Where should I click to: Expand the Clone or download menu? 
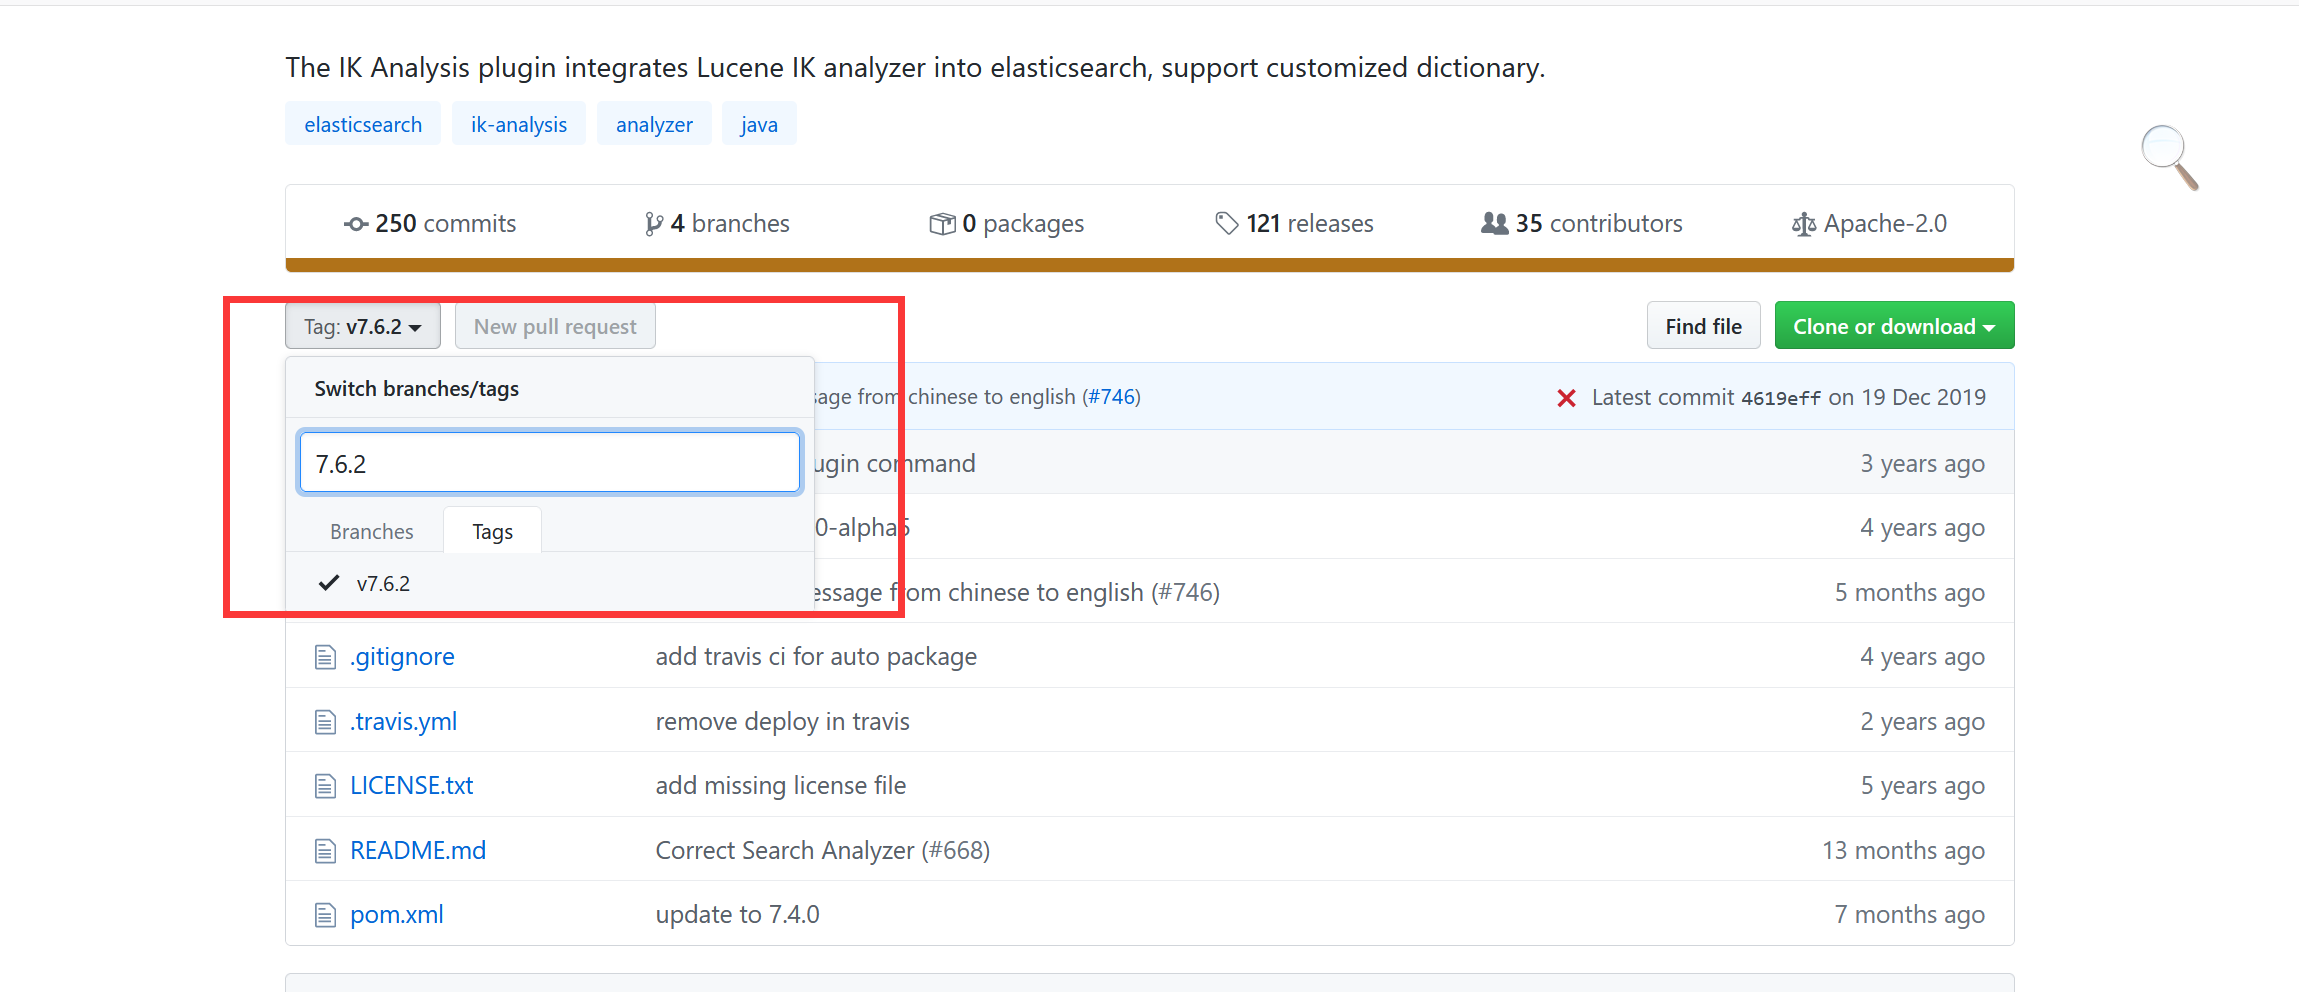click(x=1893, y=325)
